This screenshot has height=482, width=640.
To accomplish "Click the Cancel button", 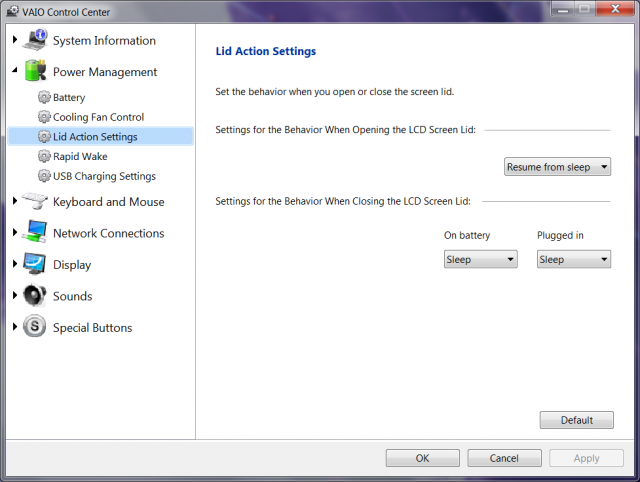I will (504, 458).
